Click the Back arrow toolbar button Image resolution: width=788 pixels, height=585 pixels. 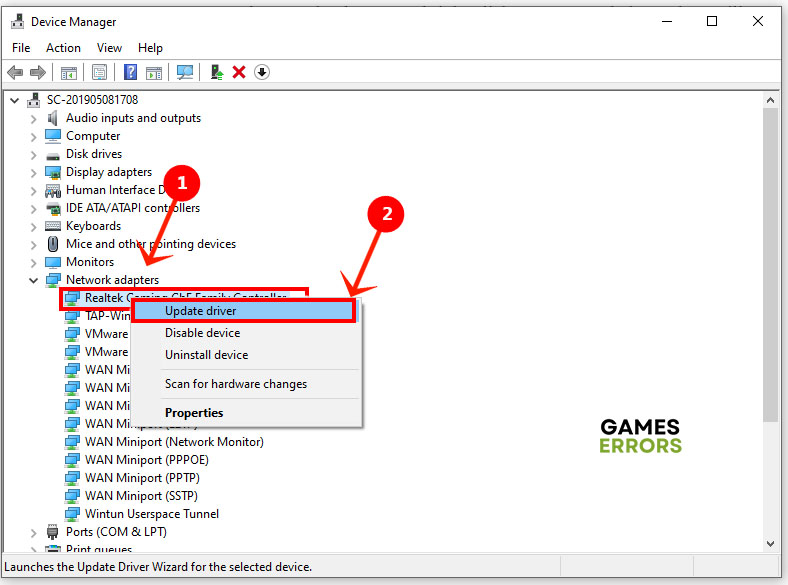point(15,72)
